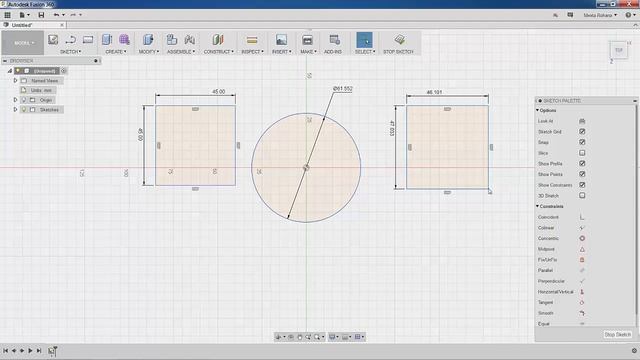Select the Concentric constraint icon
This screenshot has width=640, height=360.
tap(582, 238)
